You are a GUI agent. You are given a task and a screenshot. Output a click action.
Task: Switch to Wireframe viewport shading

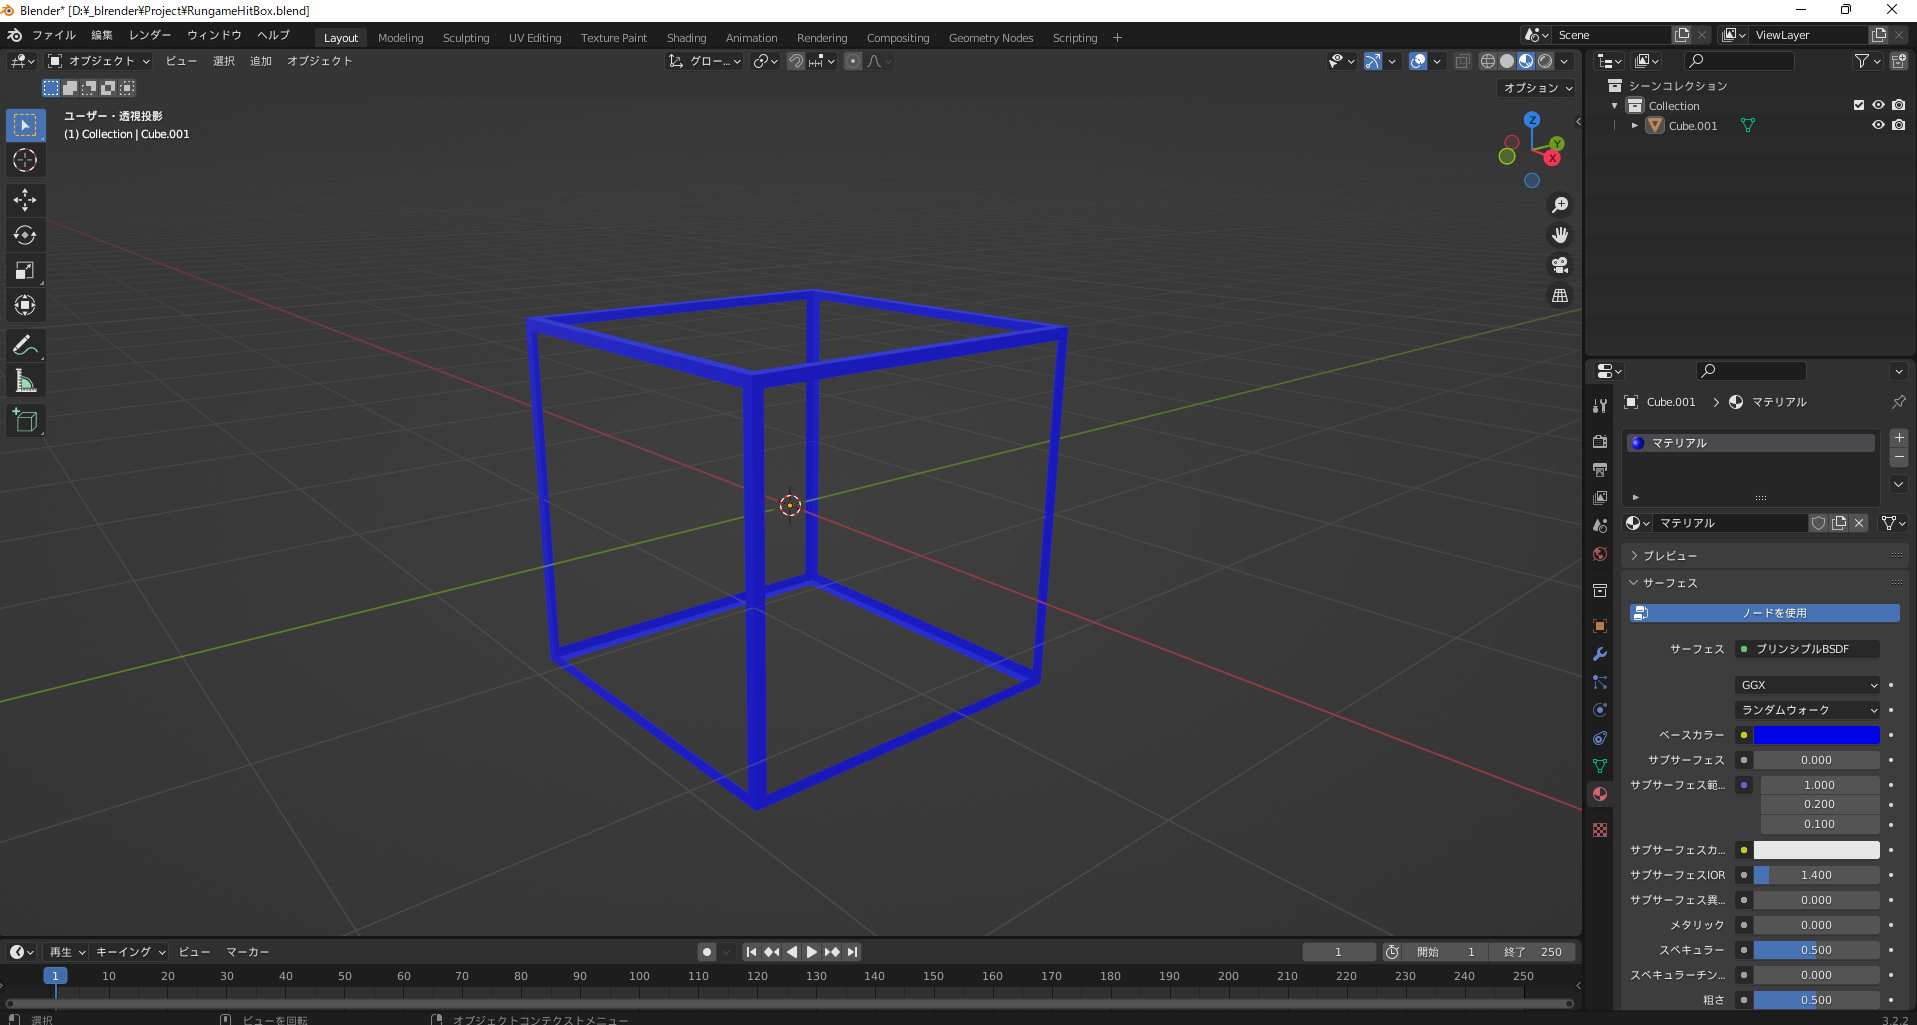point(1488,61)
